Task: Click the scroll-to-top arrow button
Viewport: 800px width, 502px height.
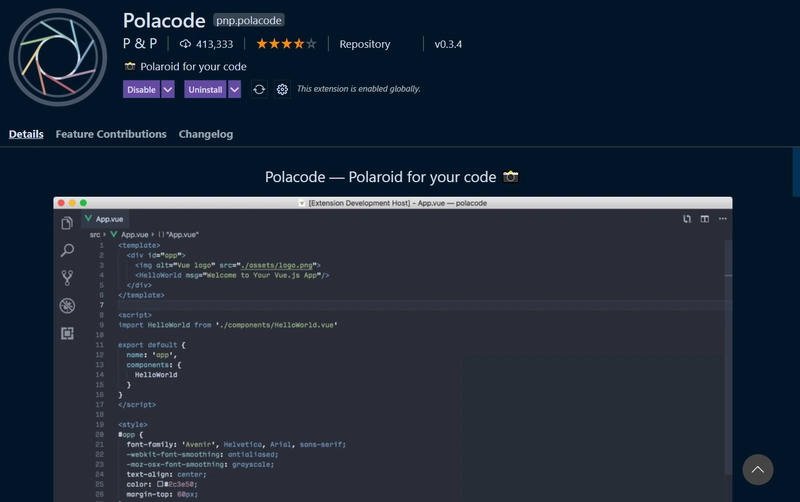Action: [x=758, y=469]
